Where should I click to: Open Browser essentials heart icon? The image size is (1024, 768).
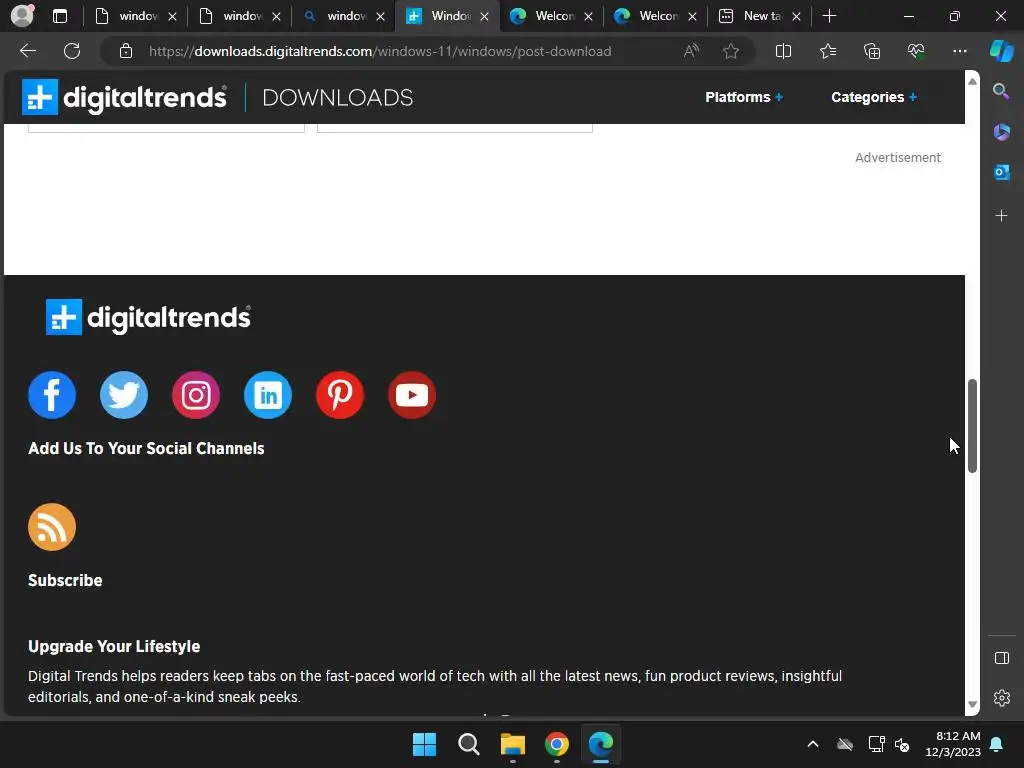click(x=916, y=51)
